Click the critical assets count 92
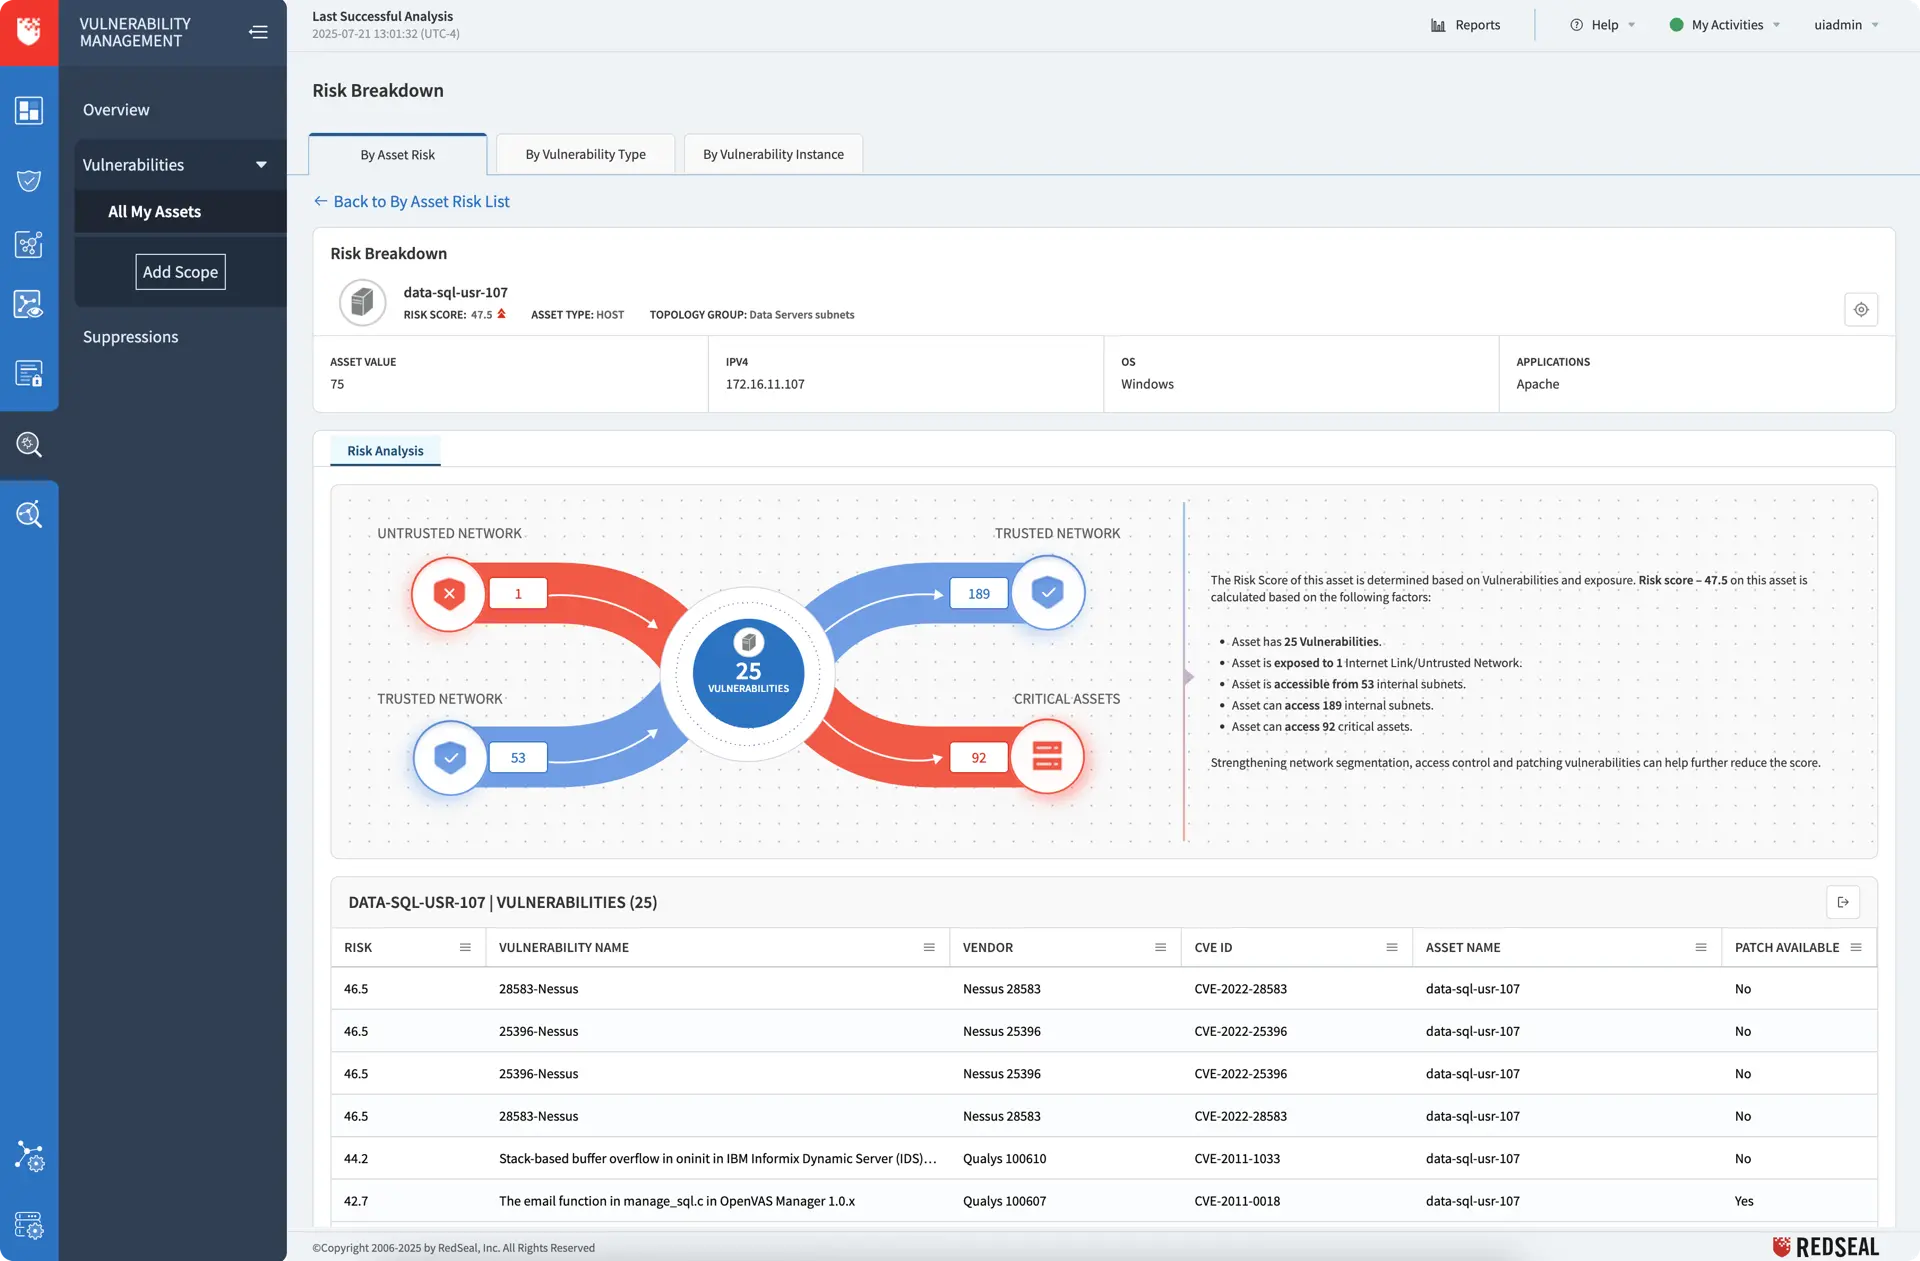1920x1261 pixels. tap(978, 758)
